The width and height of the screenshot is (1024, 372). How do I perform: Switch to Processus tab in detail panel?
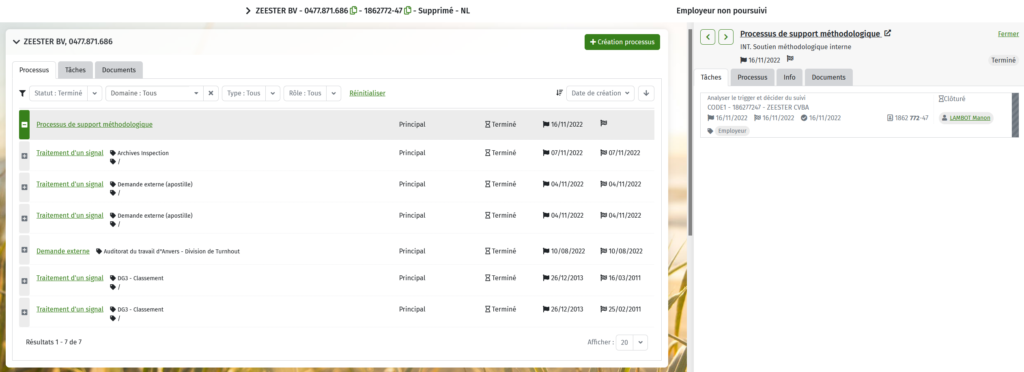[752, 77]
